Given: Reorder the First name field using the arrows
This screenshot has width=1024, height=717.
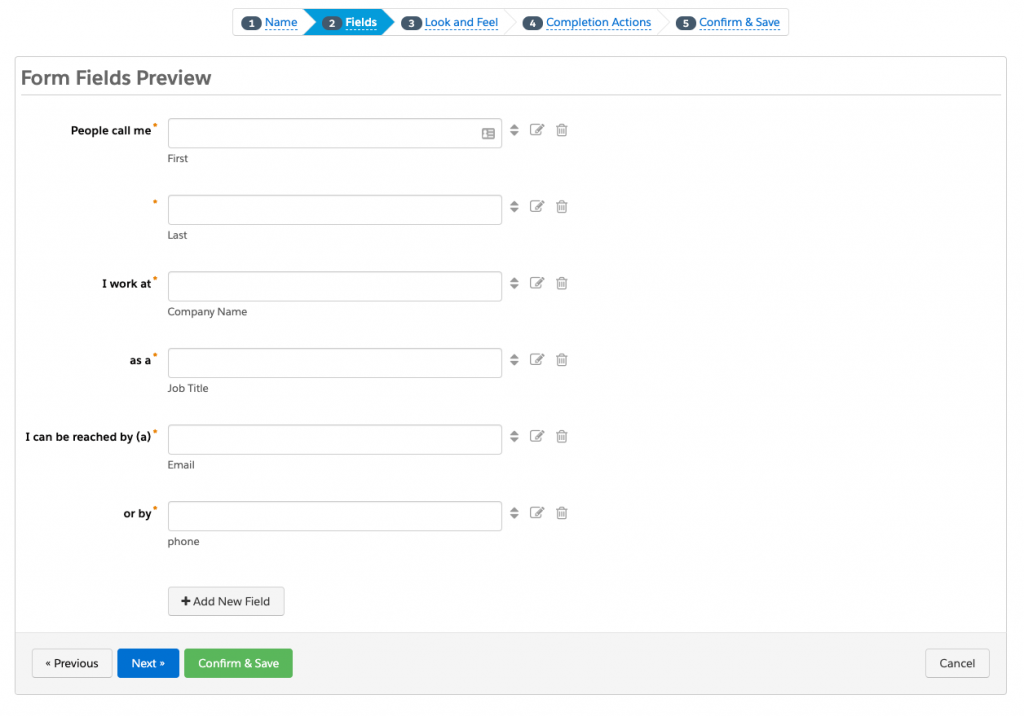Looking at the screenshot, I should [x=513, y=129].
